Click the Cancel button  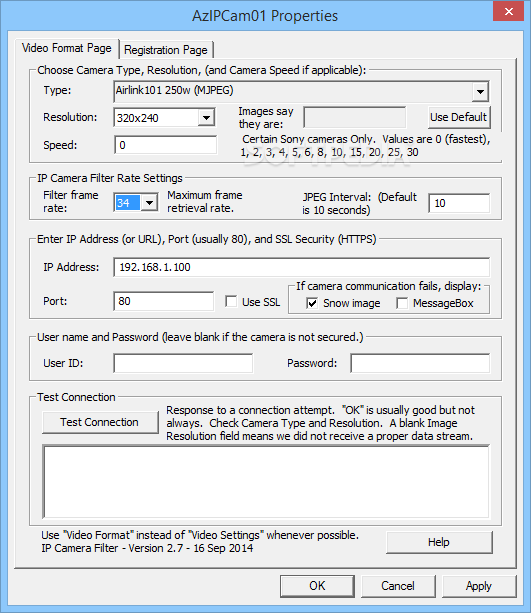click(x=398, y=586)
